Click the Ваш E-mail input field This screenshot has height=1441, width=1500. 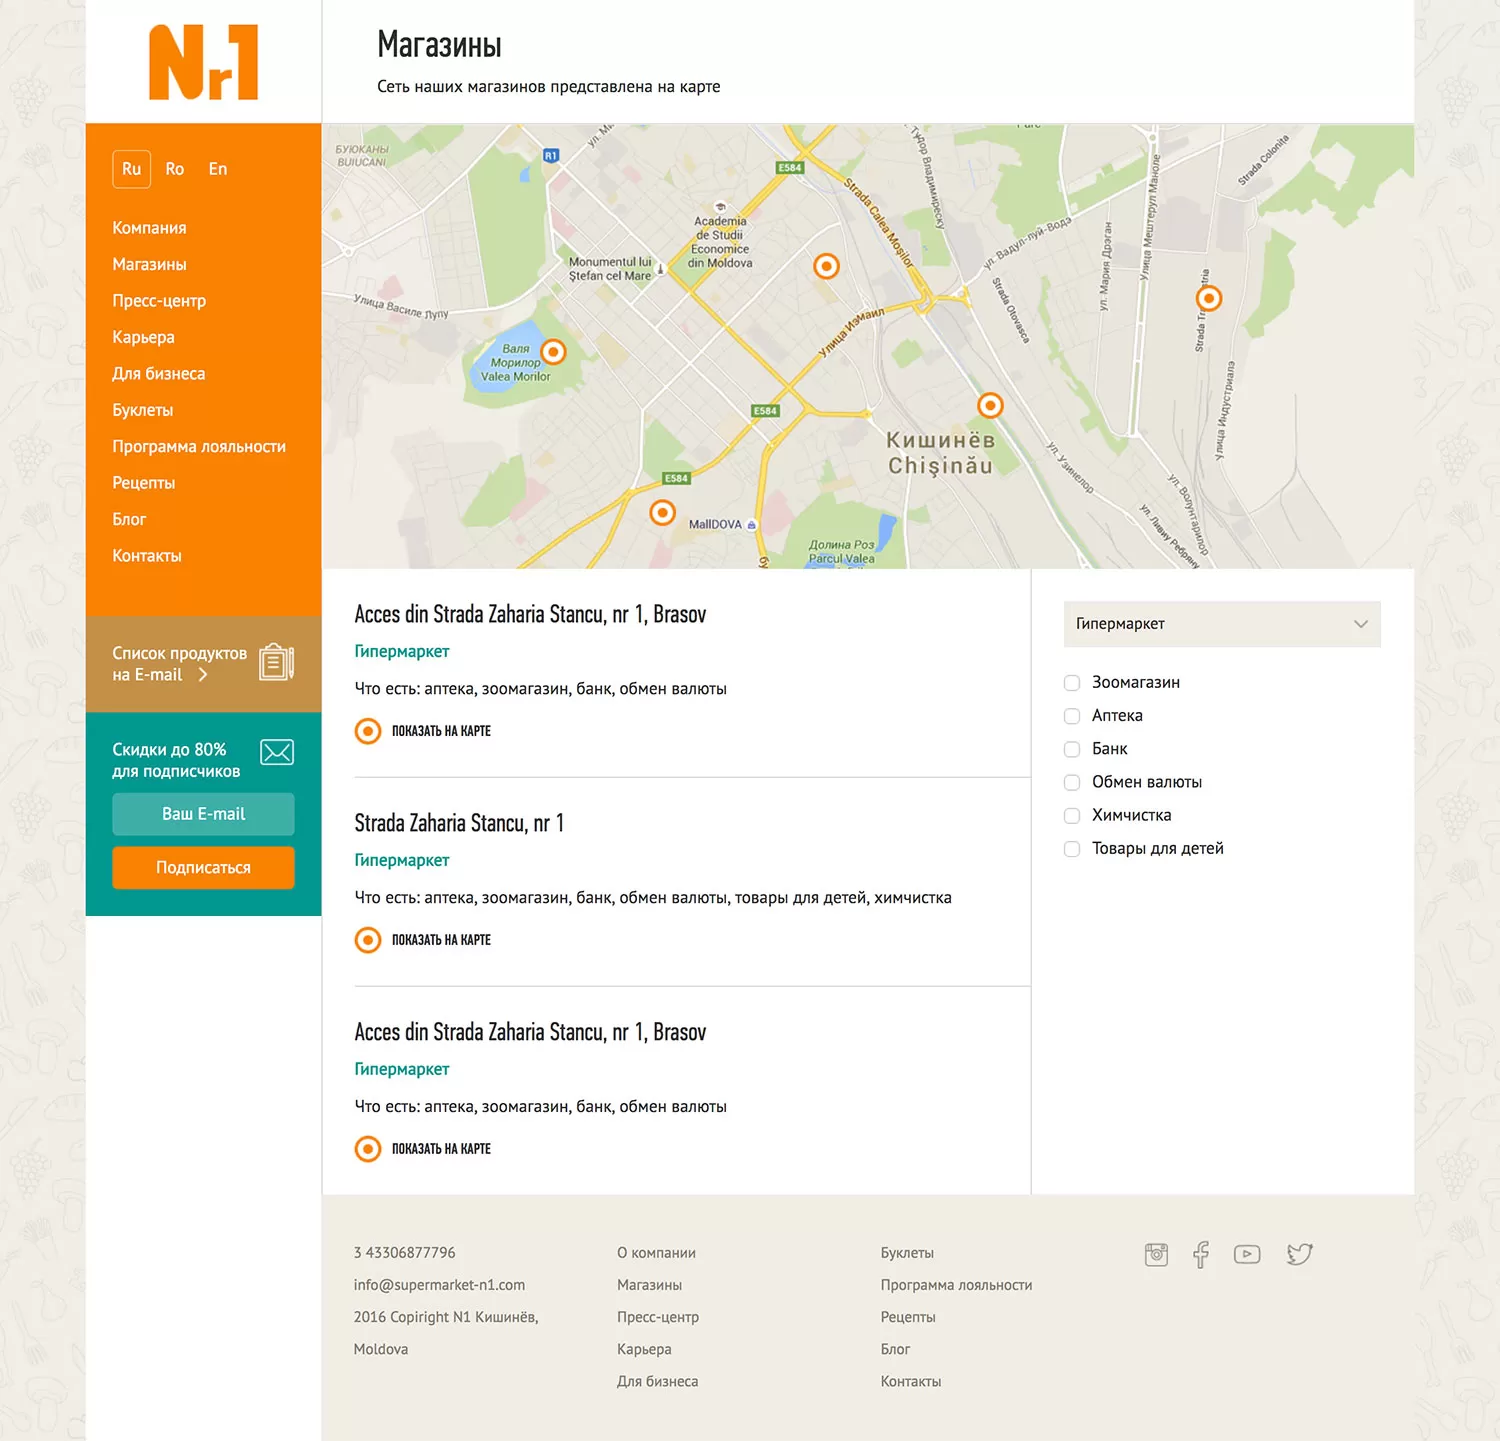point(203,814)
